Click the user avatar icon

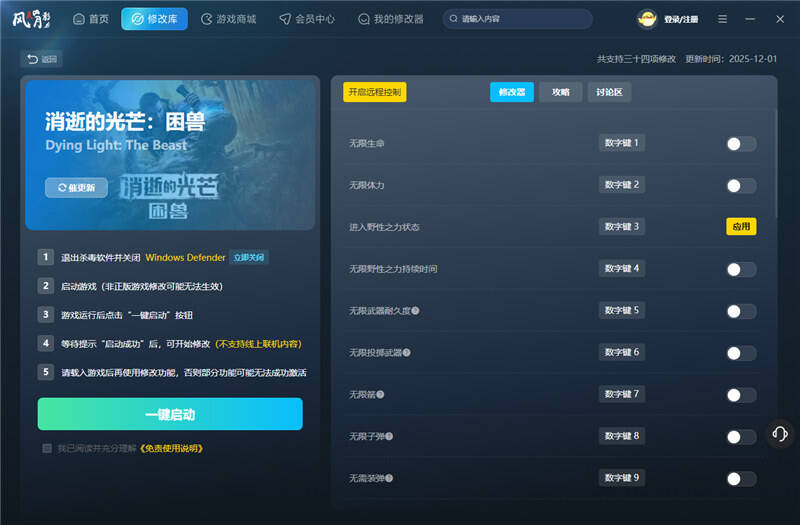coord(647,19)
